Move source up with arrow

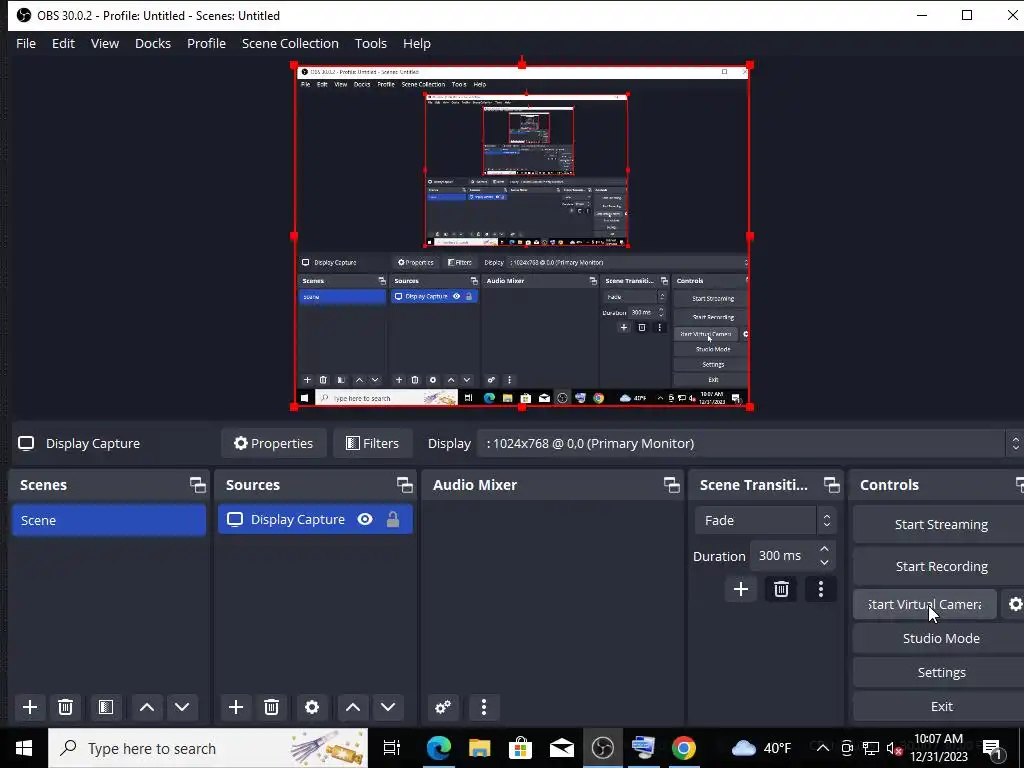pyautogui.click(x=353, y=707)
